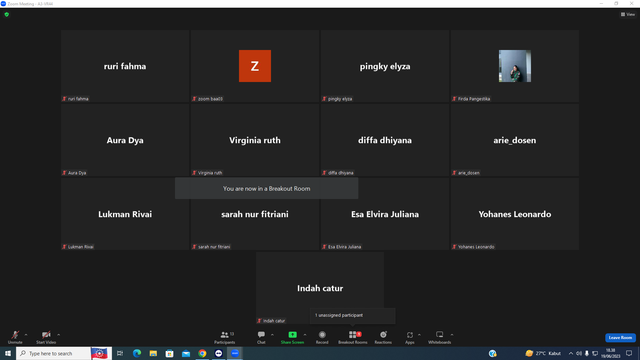Click the green encryption shield icon

[x=7, y=14]
